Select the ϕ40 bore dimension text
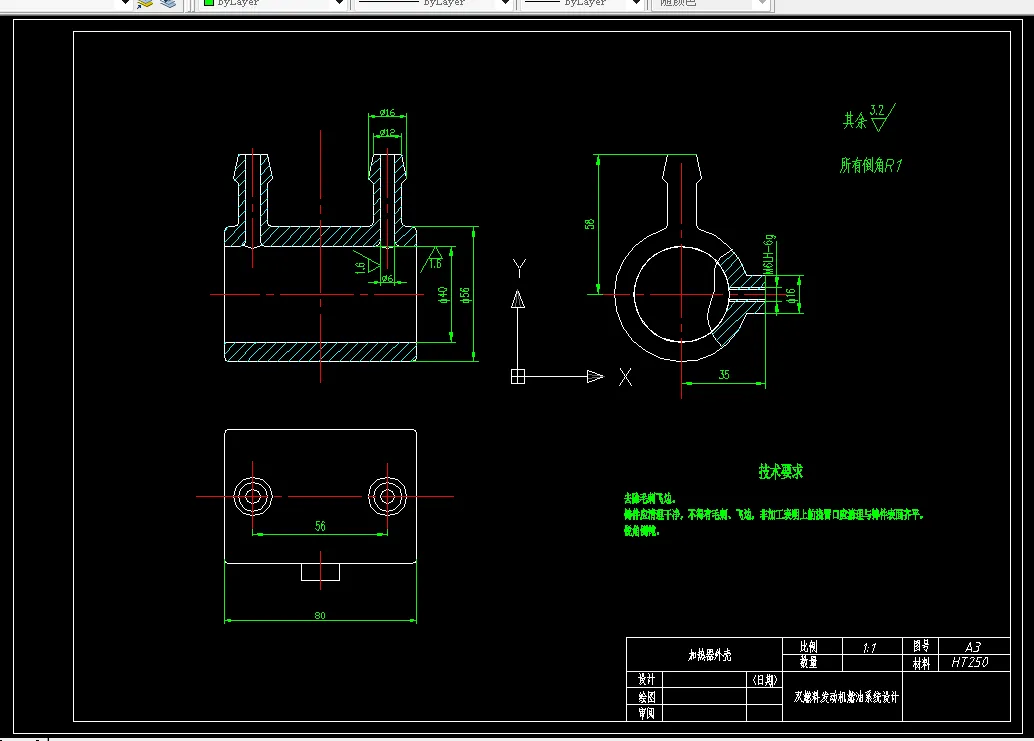1034x741 pixels. coord(443,295)
